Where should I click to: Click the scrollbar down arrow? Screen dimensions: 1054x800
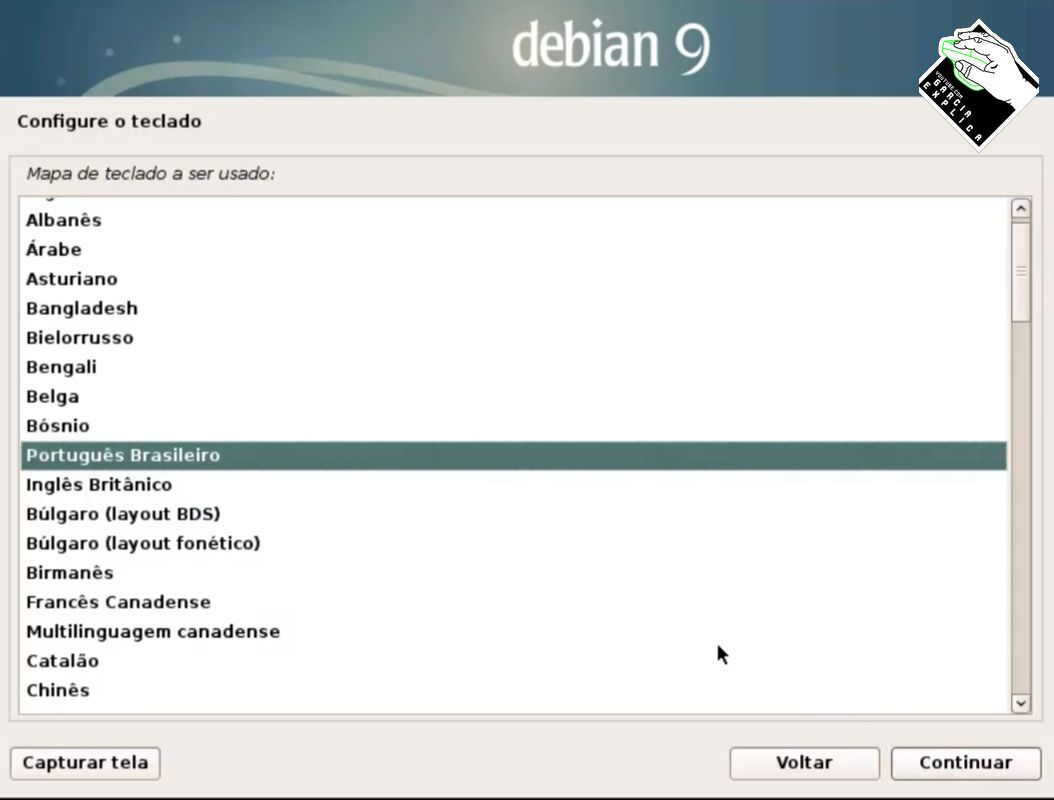tap(1021, 703)
